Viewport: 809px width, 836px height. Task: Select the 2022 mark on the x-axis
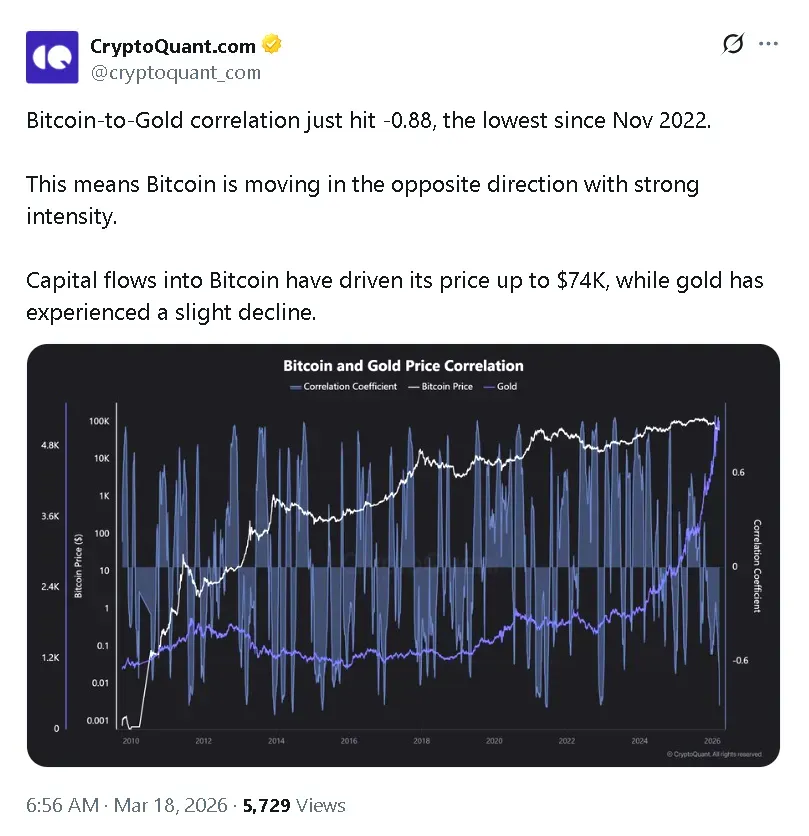tap(566, 741)
